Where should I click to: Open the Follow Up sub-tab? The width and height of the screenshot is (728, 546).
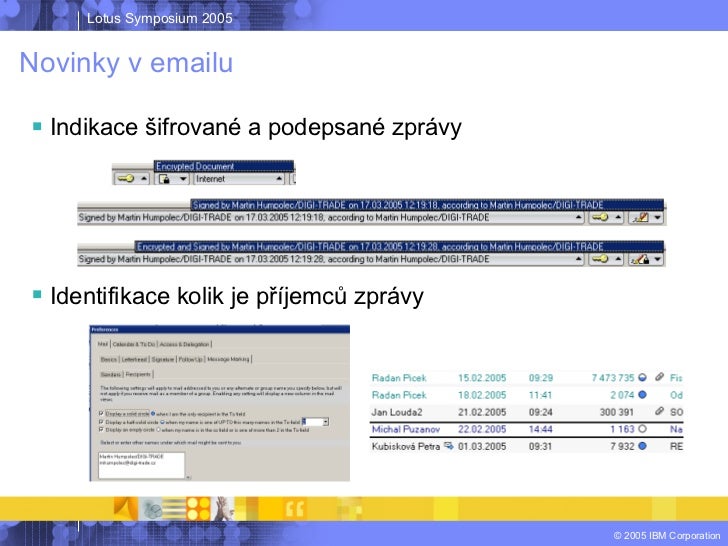point(190,359)
